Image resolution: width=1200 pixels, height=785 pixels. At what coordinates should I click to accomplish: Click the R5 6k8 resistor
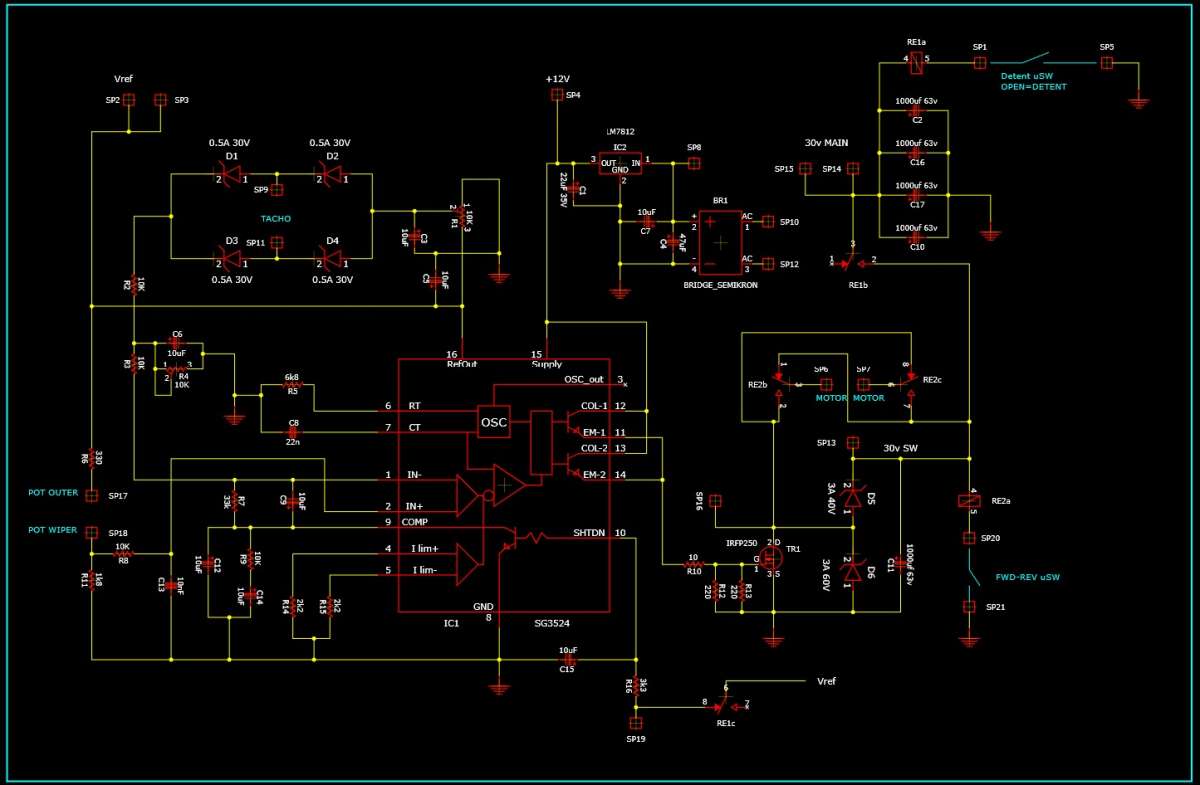tap(292, 383)
